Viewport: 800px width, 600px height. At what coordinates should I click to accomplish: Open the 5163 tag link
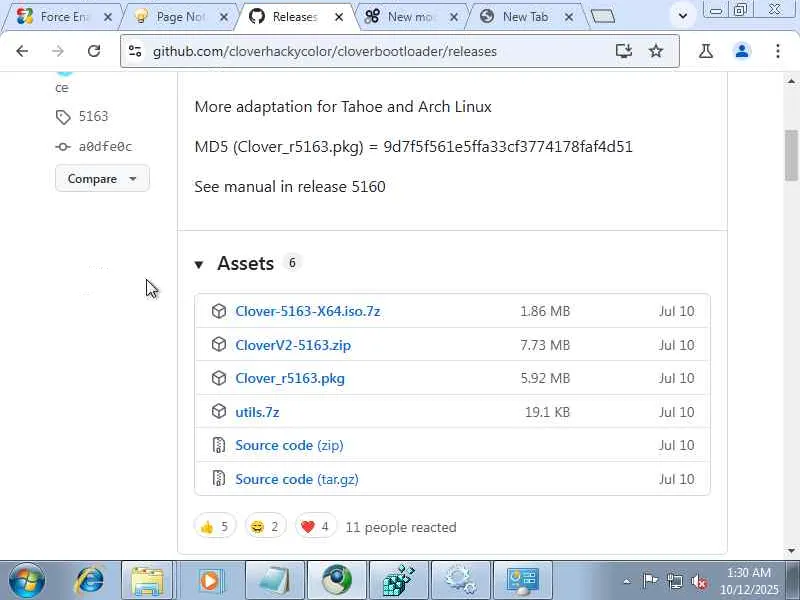click(x=93, y=116)
